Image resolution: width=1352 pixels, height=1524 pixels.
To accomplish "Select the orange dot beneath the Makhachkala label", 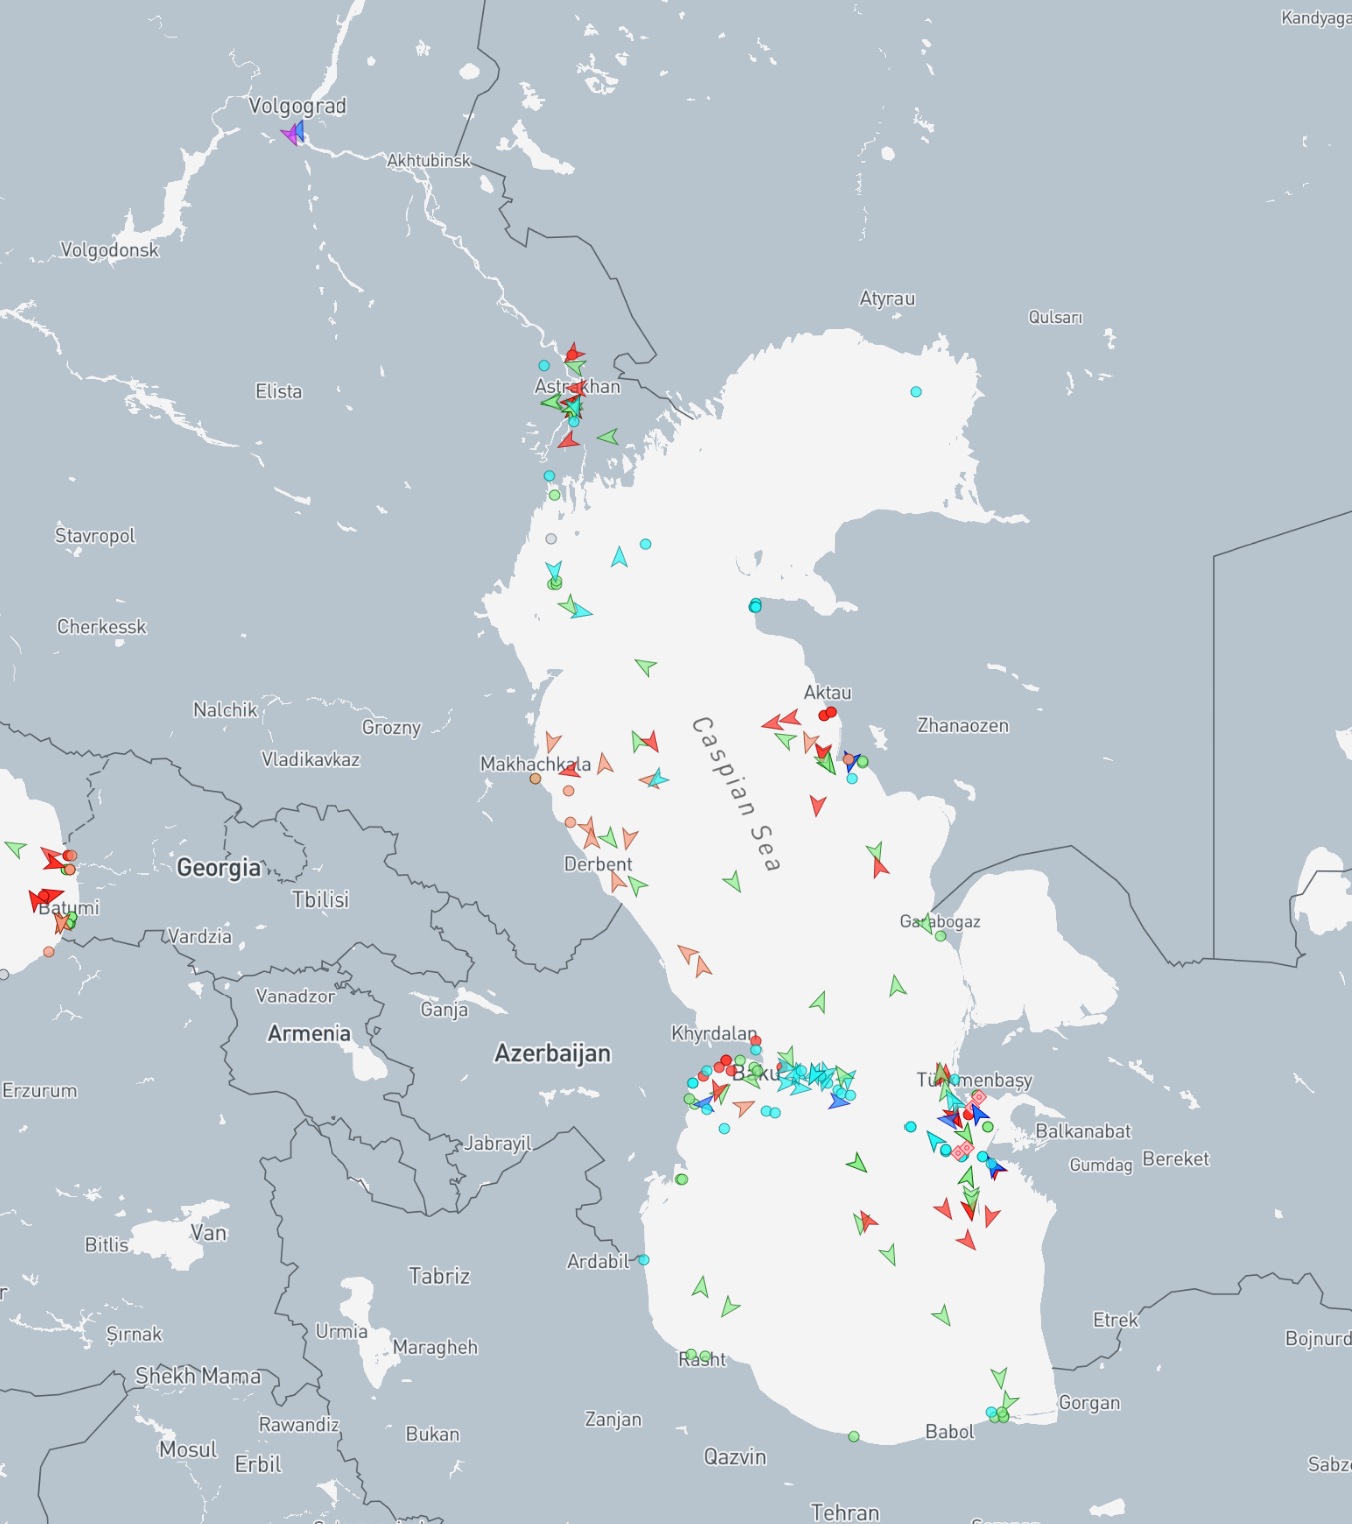I will click(x=535, y=778).
